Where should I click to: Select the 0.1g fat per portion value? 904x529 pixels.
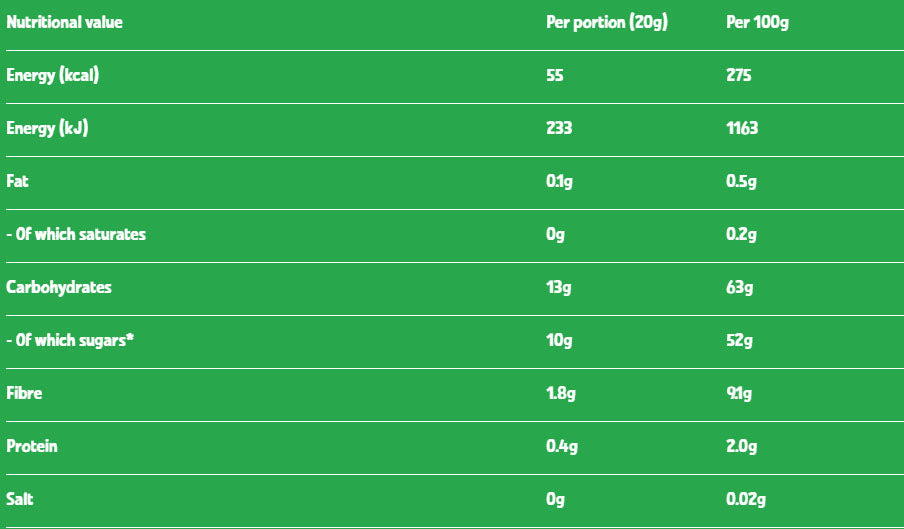coord(561,181)
